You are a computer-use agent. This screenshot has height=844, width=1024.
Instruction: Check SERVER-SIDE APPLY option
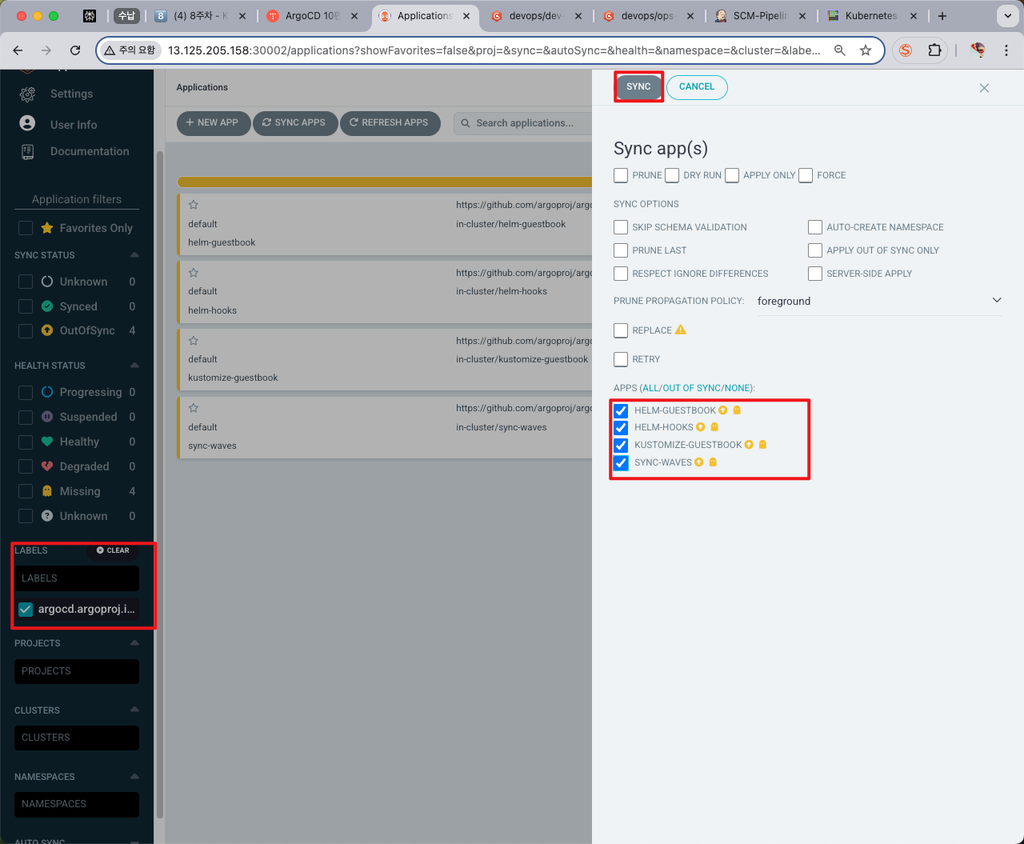815,274
